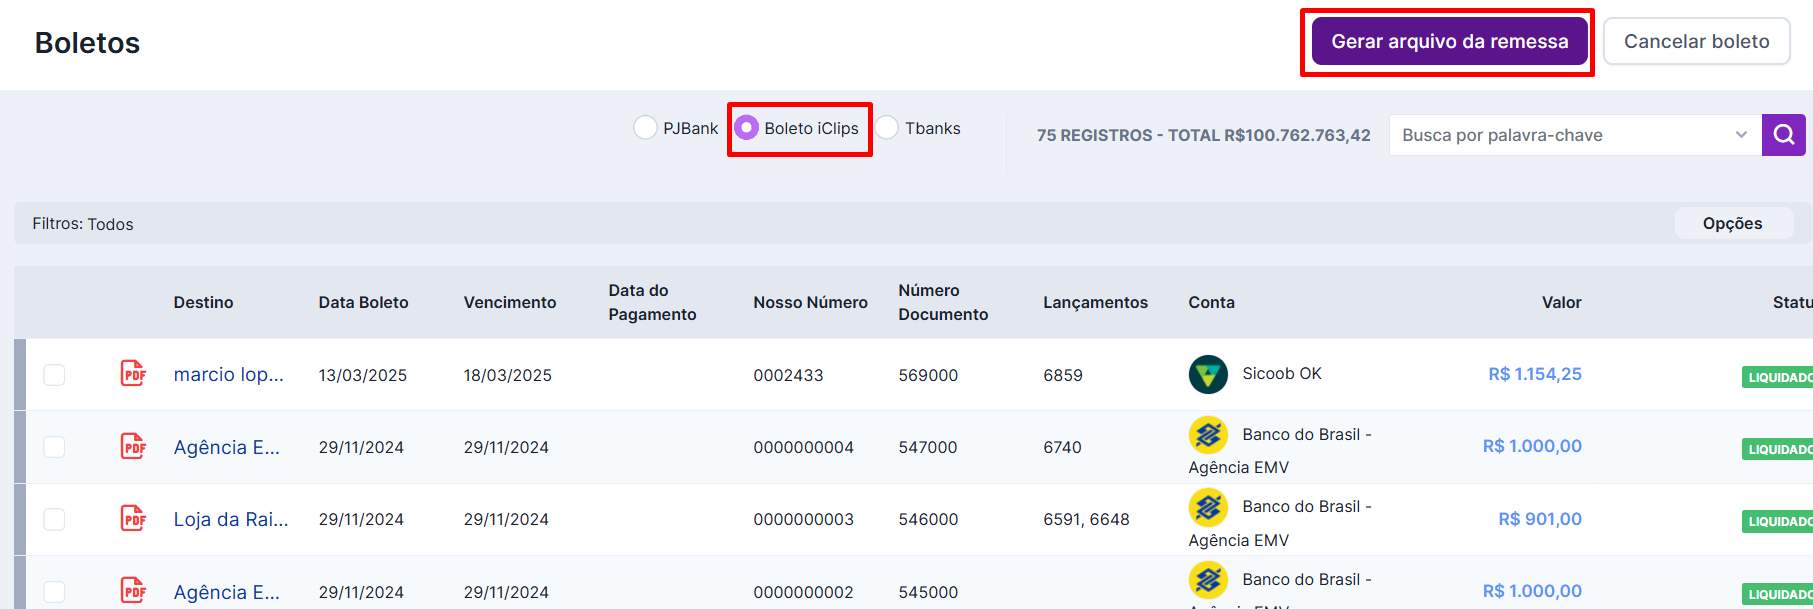Sort by Vencimento column header
This screenshot has height=609, width=1813.
click(509, 302)
